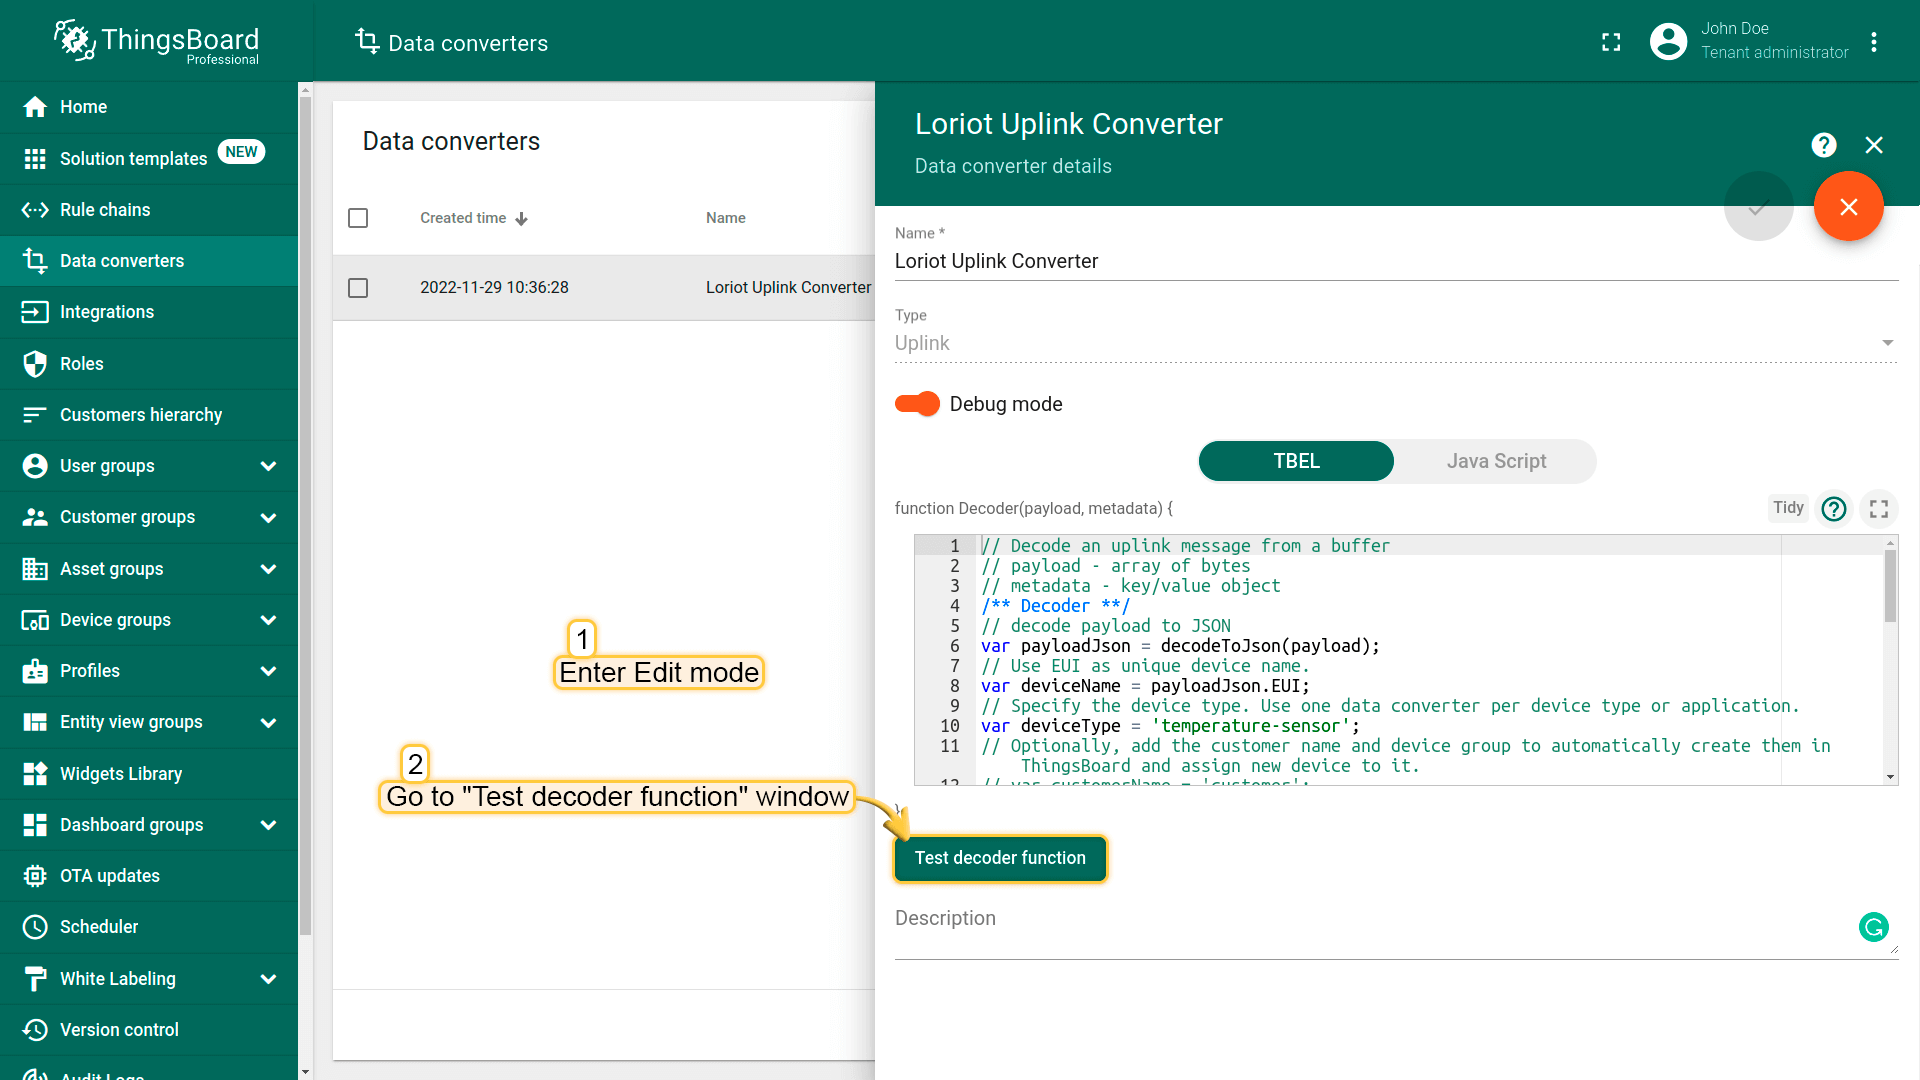Expand User groups menu
Image resolution: width=1920 pixels, height=1080 pixels.
[268, 466]
